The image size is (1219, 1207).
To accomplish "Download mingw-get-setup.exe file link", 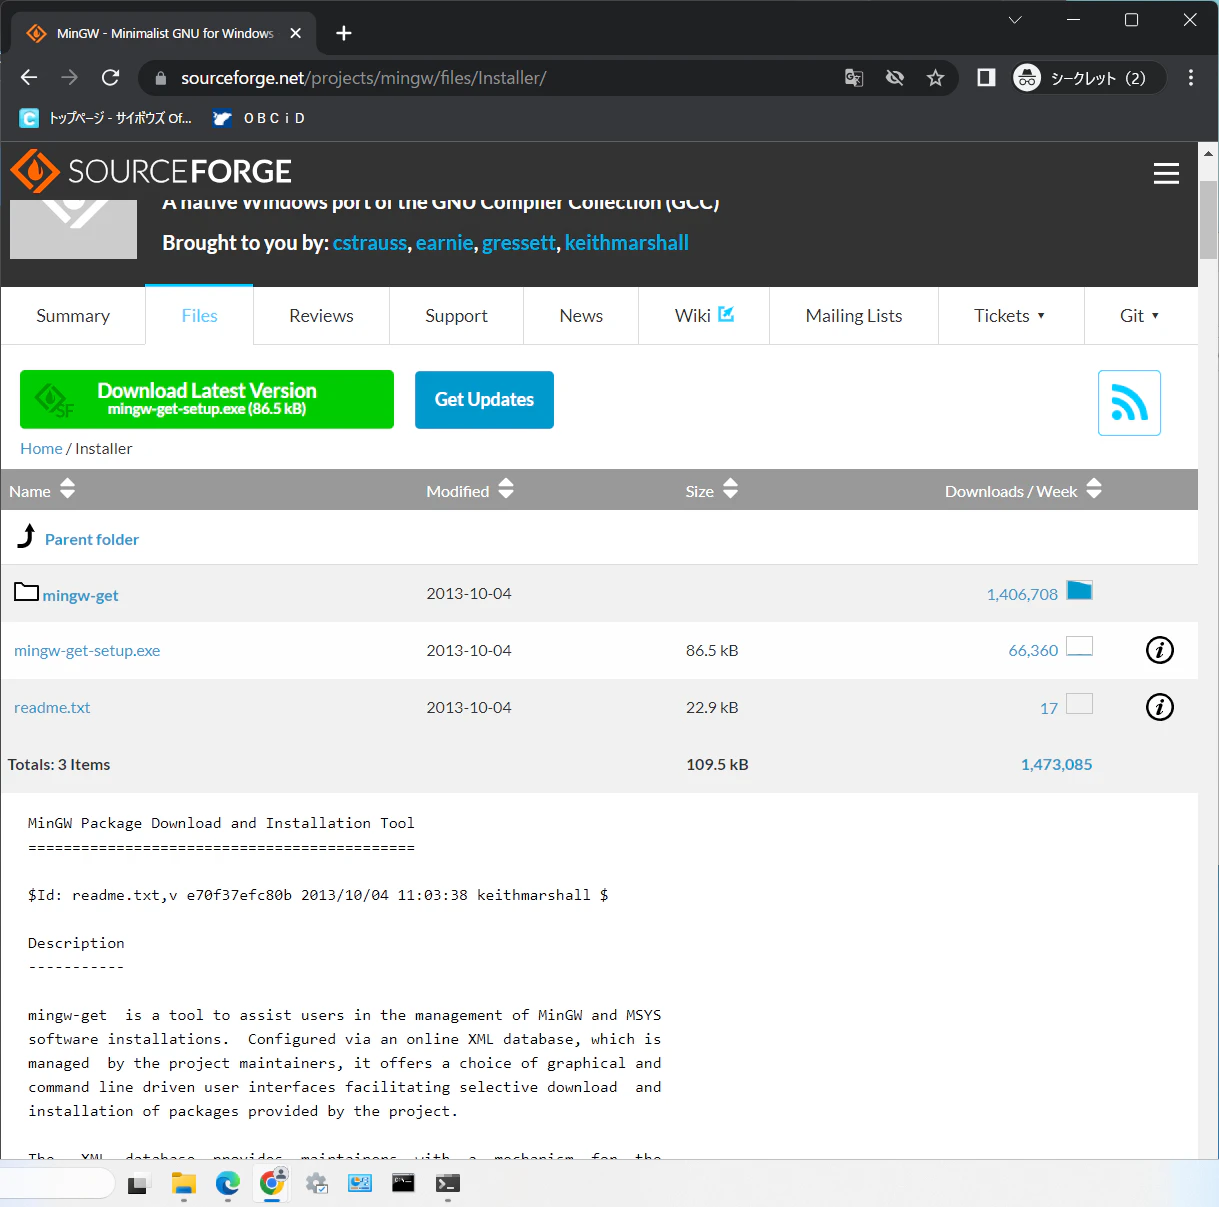I will (x=87, y=650).
